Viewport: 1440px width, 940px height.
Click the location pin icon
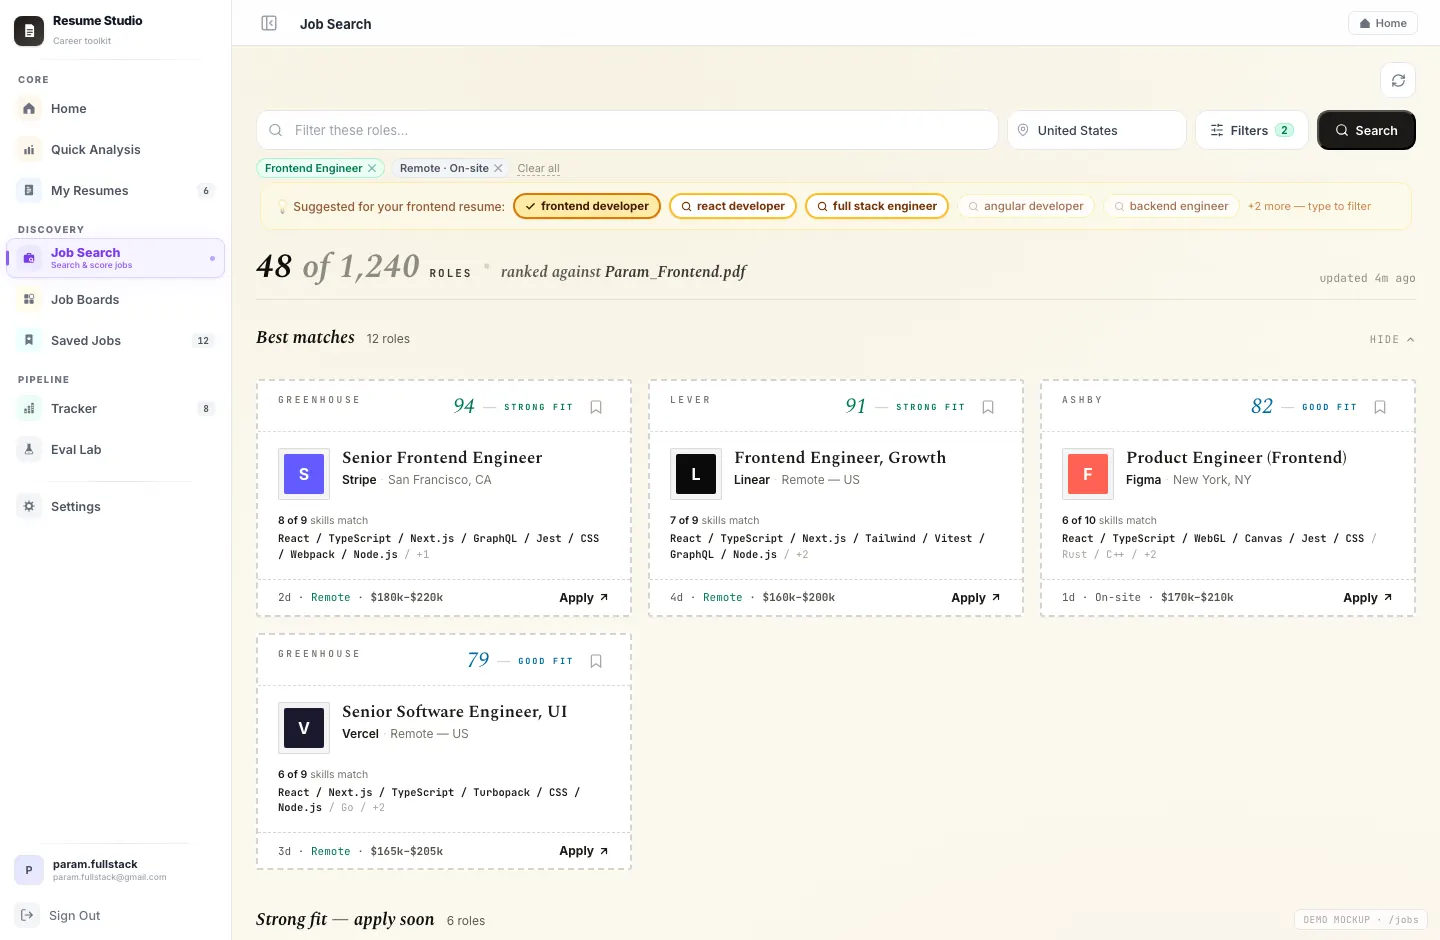[x=1023, y=130]
